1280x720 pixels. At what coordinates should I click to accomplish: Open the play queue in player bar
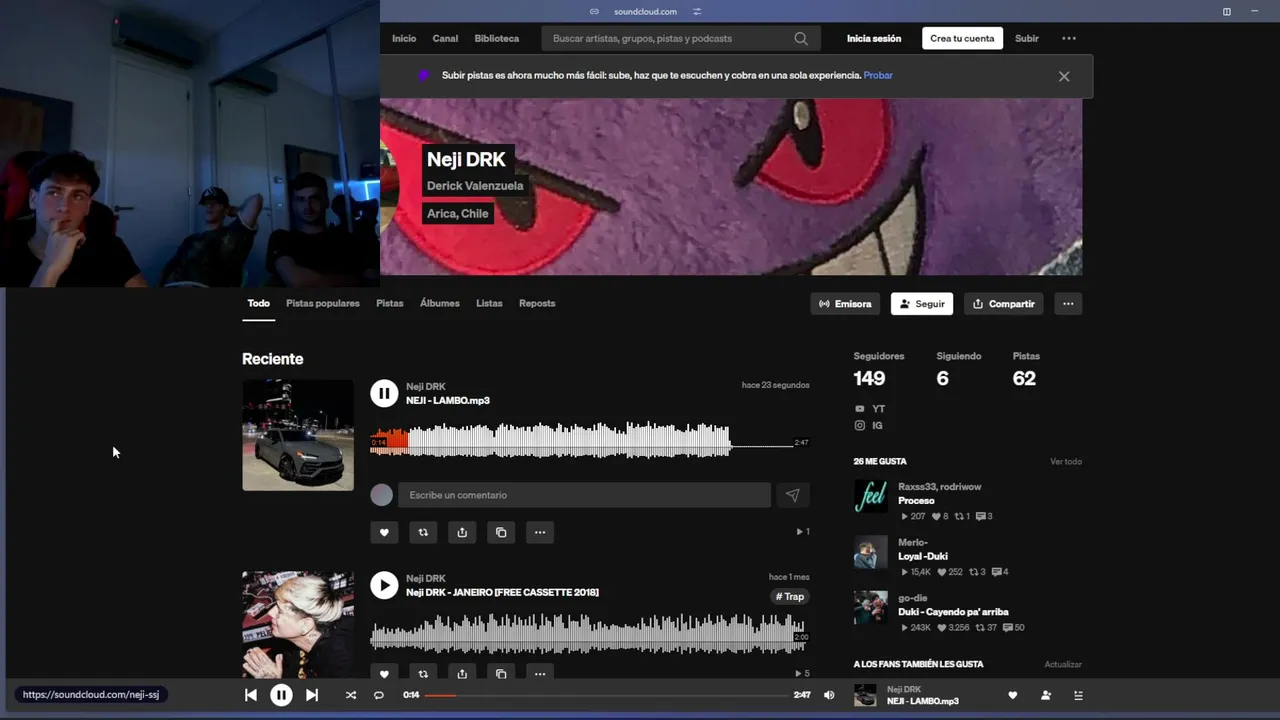(x=1078, y=695)
